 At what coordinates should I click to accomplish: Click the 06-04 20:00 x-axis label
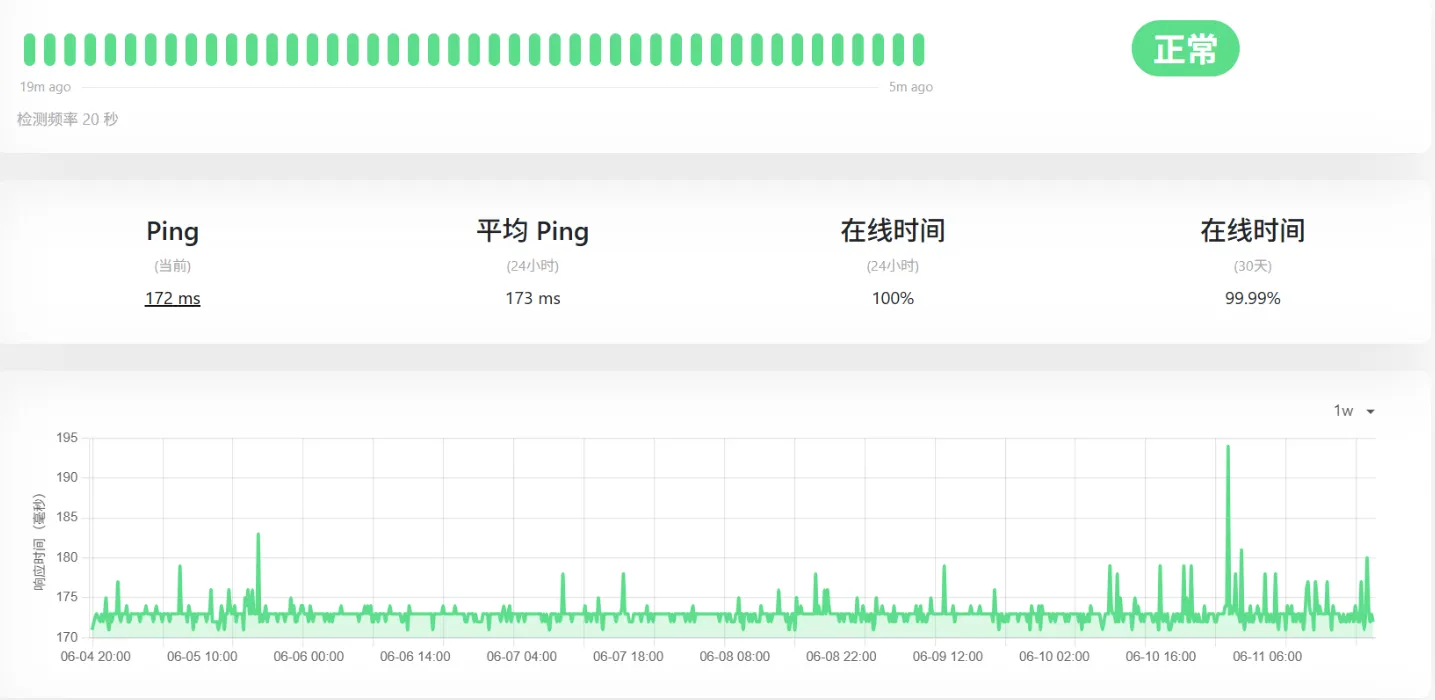pos(95,657)
